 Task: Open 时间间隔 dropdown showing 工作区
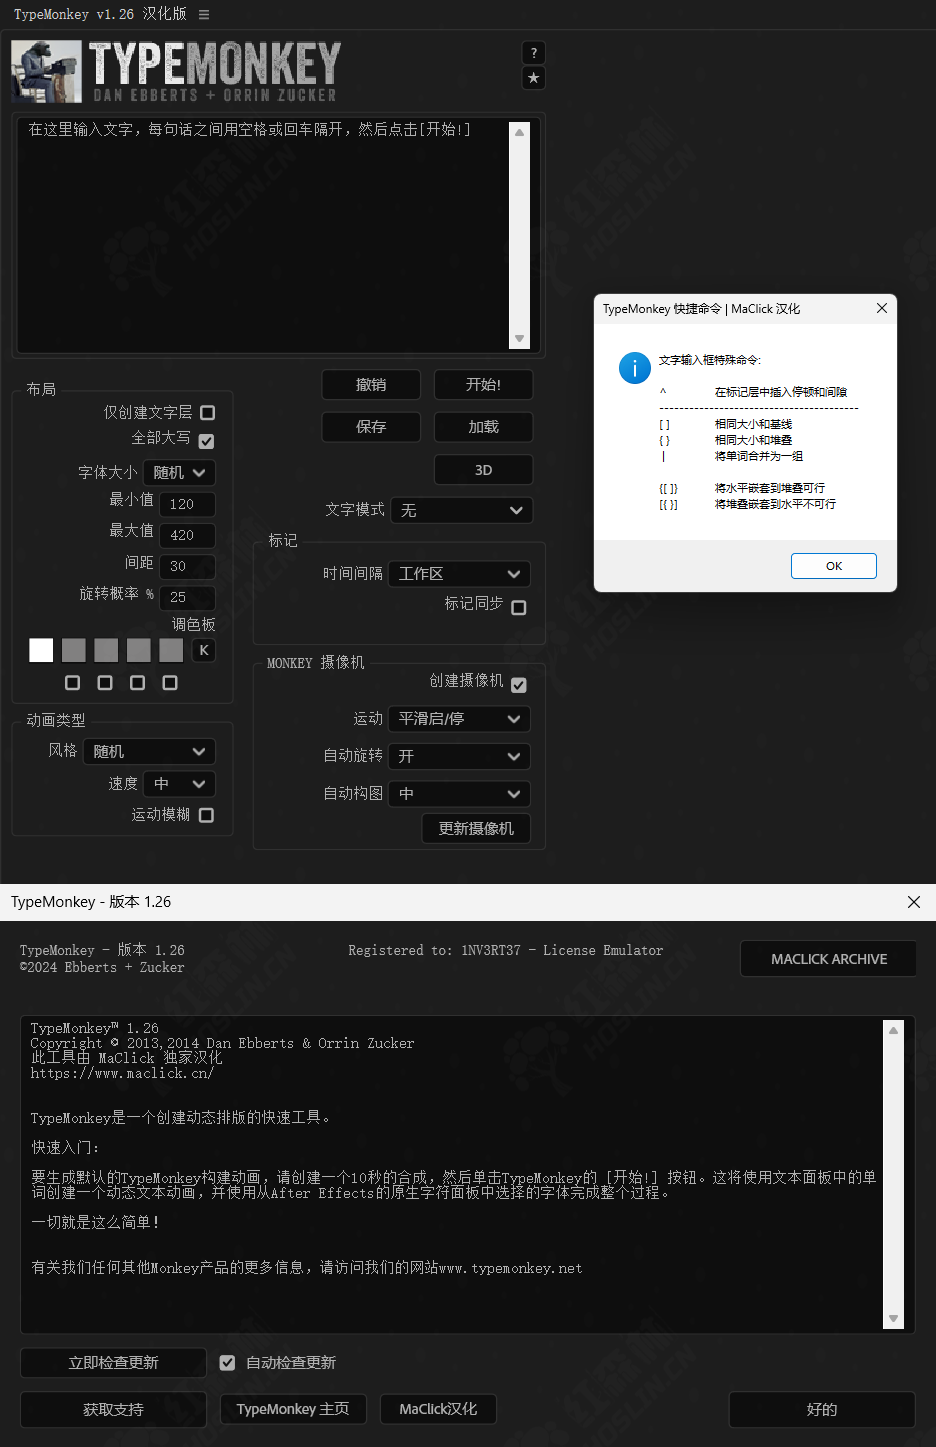point(459,574)
